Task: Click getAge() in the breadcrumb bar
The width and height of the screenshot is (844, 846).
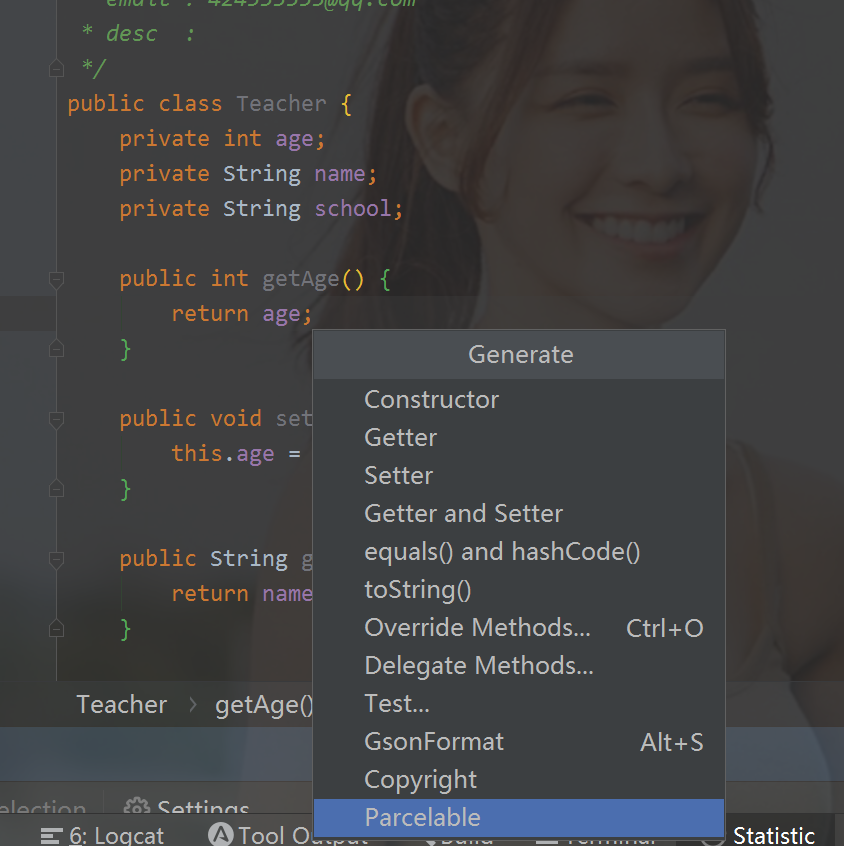Action: click(264, 705)
